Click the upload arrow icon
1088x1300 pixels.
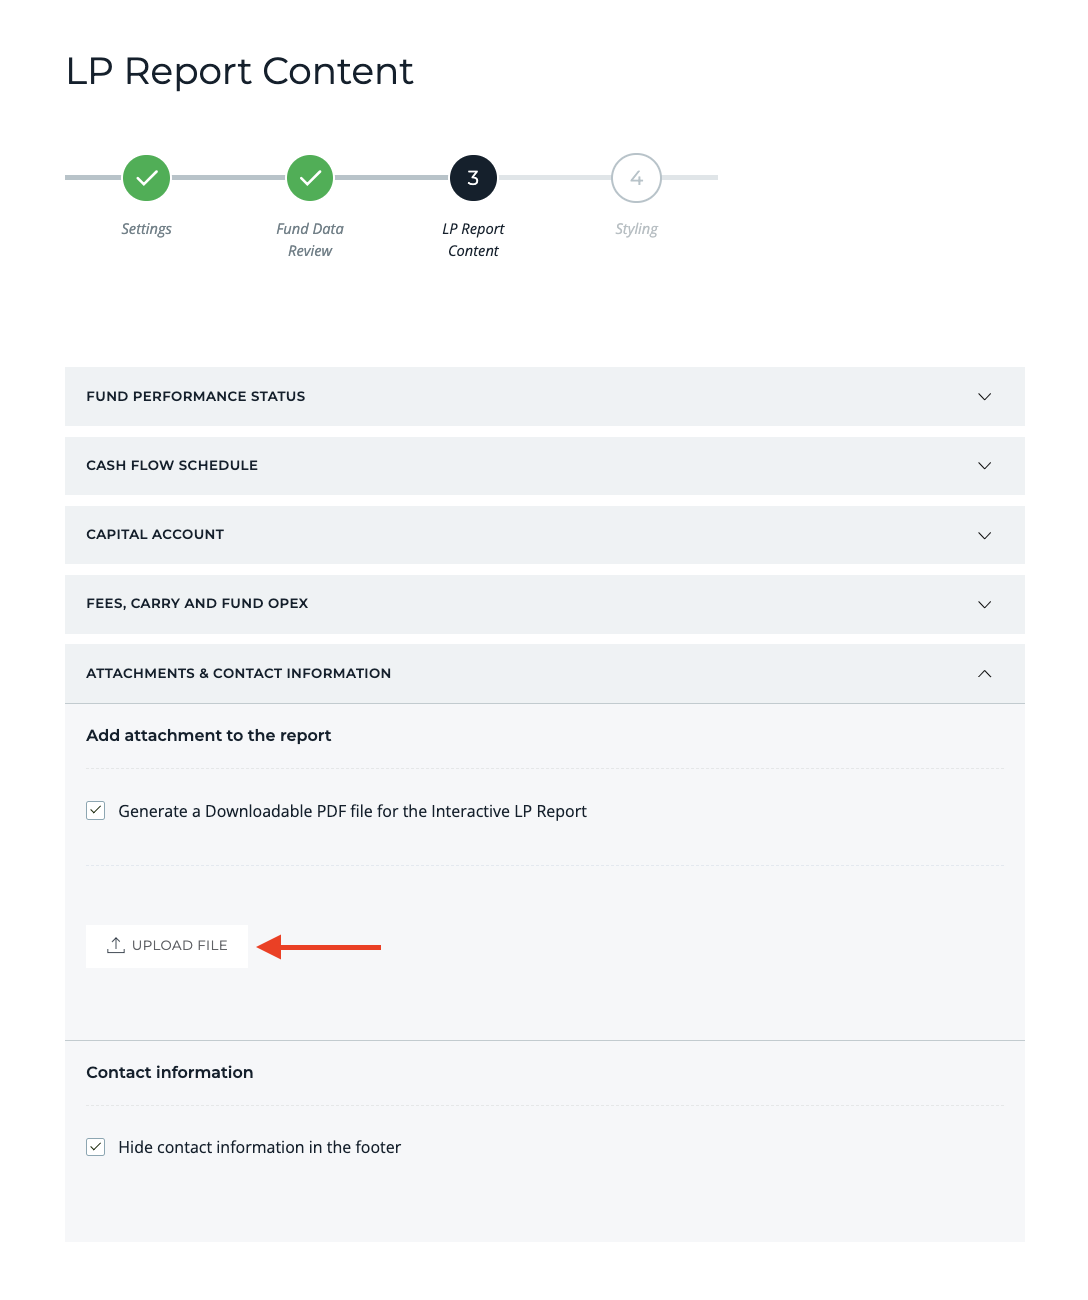coord(116,945)
